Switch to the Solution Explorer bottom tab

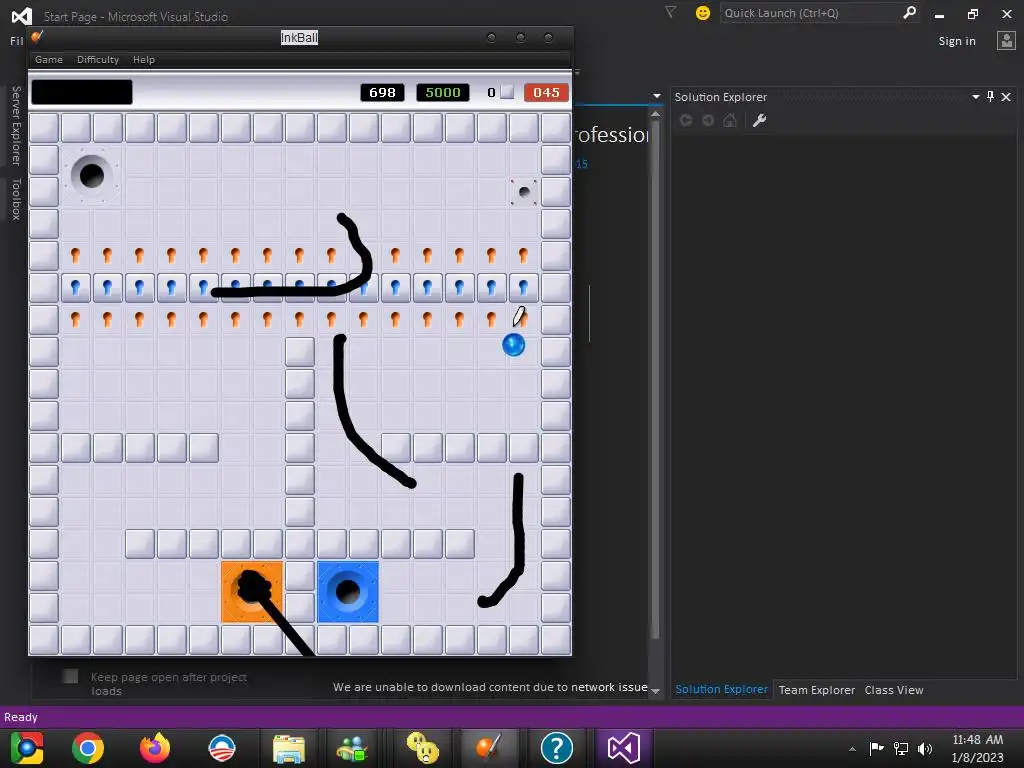(x=722, y=690)
